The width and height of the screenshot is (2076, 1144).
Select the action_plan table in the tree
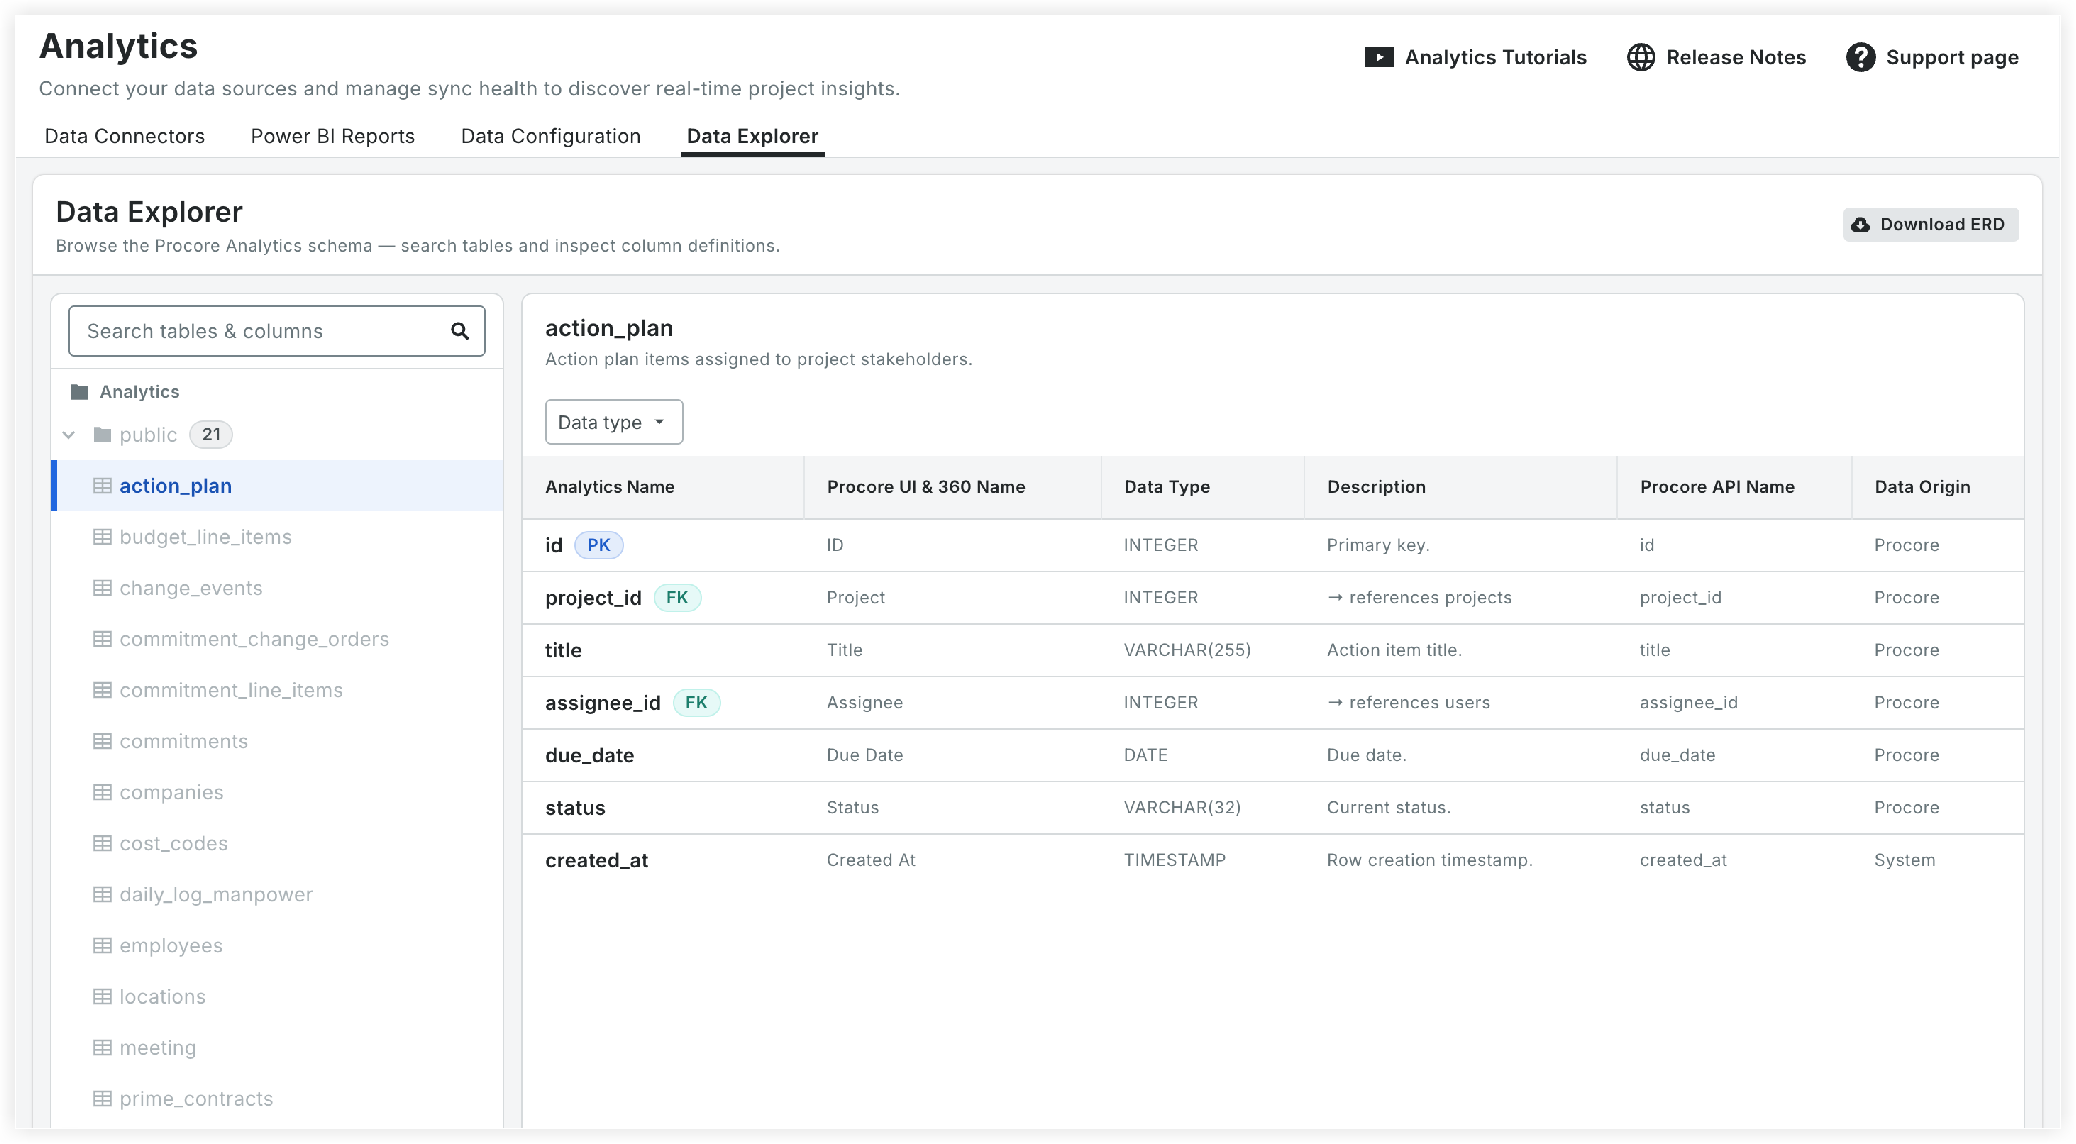277,486
